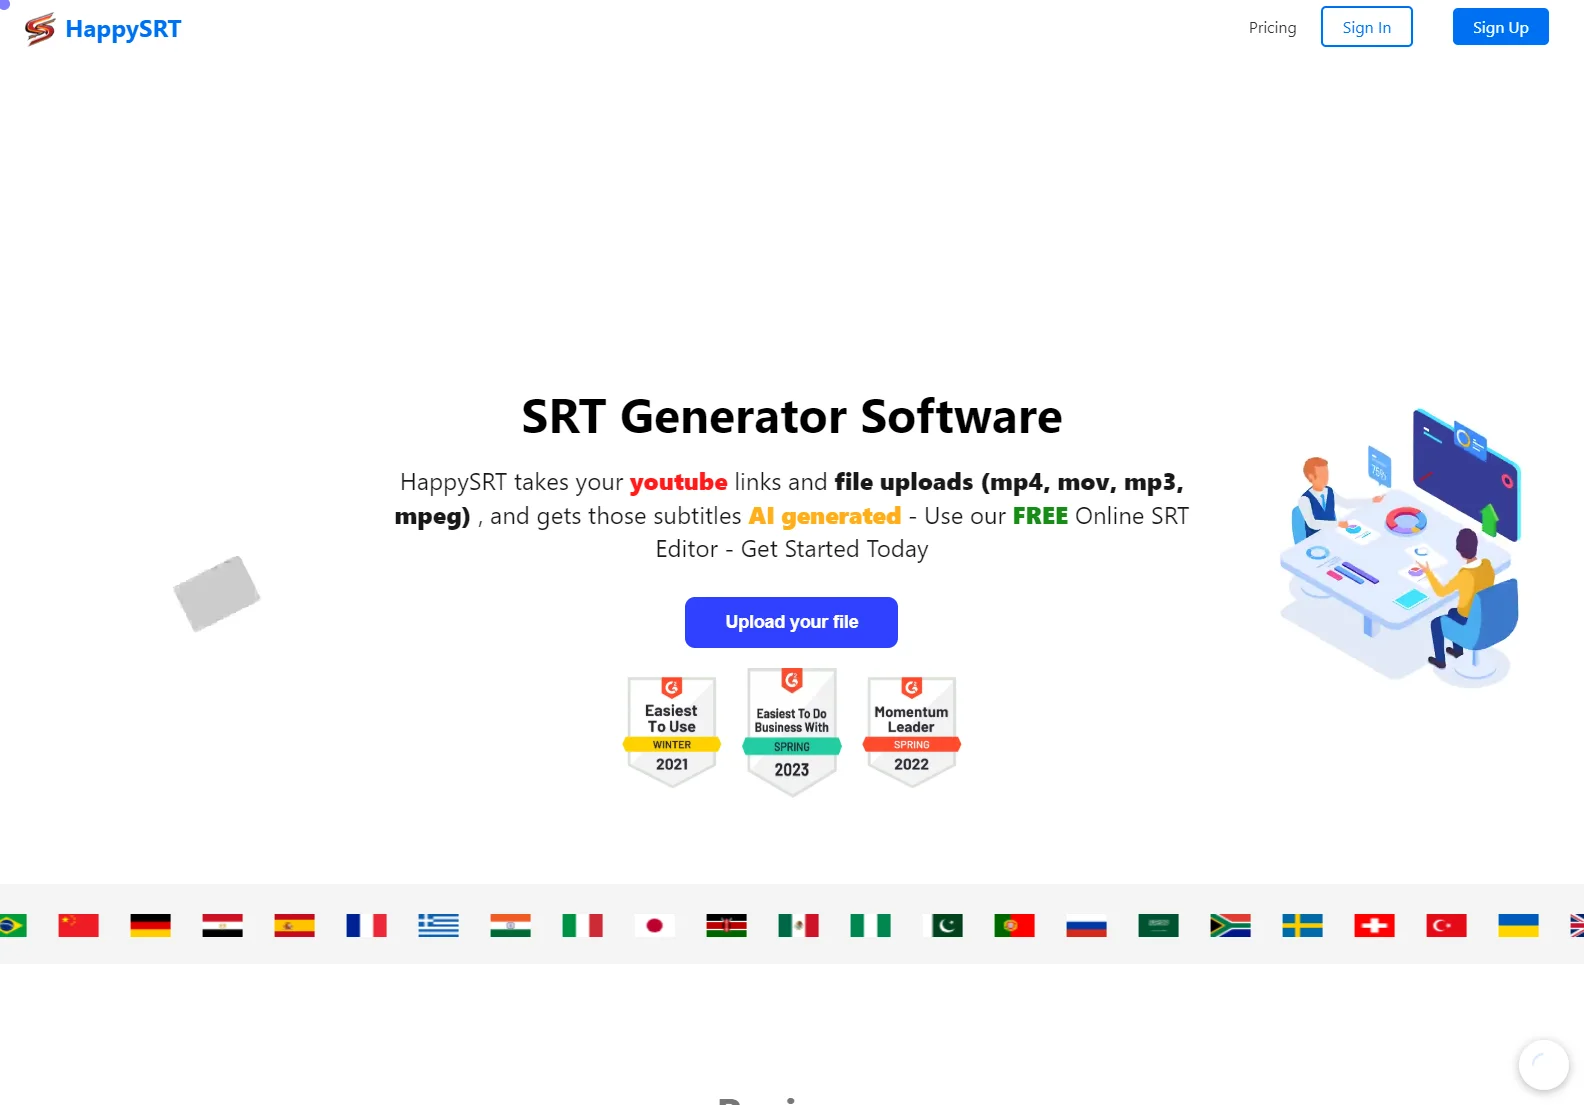Choose the Saudi Arabia flag
Image resolution: width=1584 pixels, height=1105 pixels.
coord(1159,926)
